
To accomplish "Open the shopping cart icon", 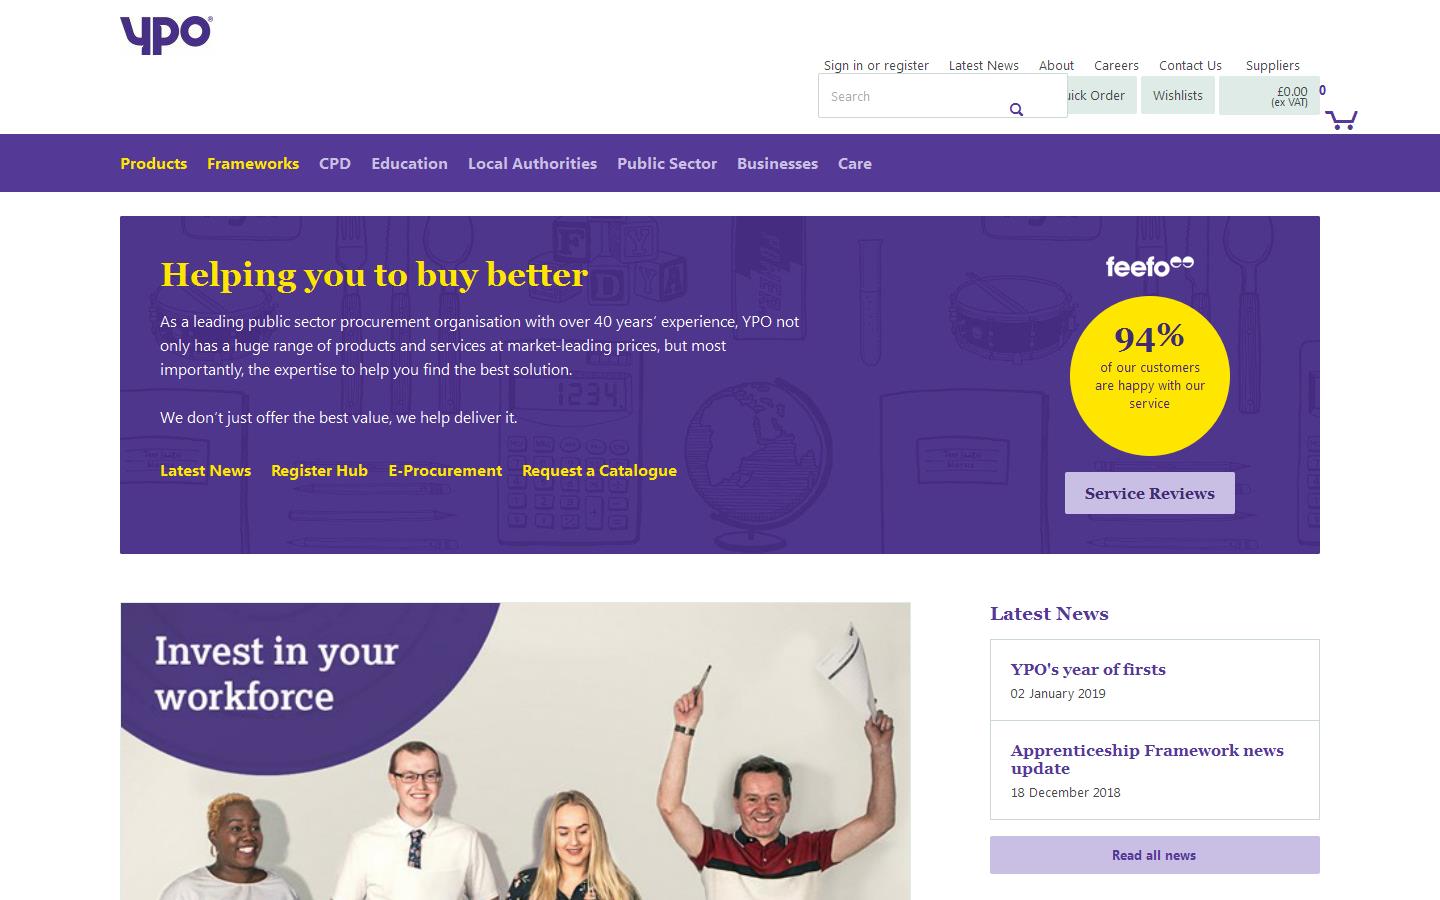I will (1341, 120).
